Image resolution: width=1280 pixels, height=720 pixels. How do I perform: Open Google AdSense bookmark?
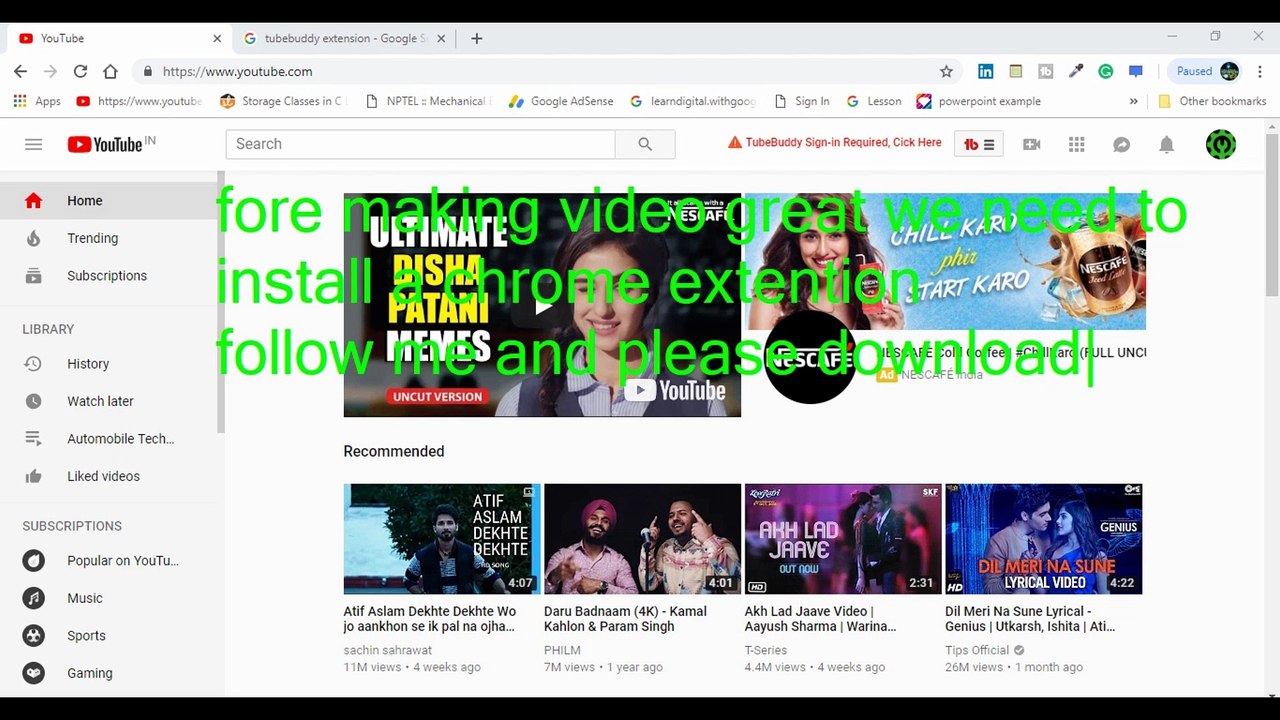(561, 101)
